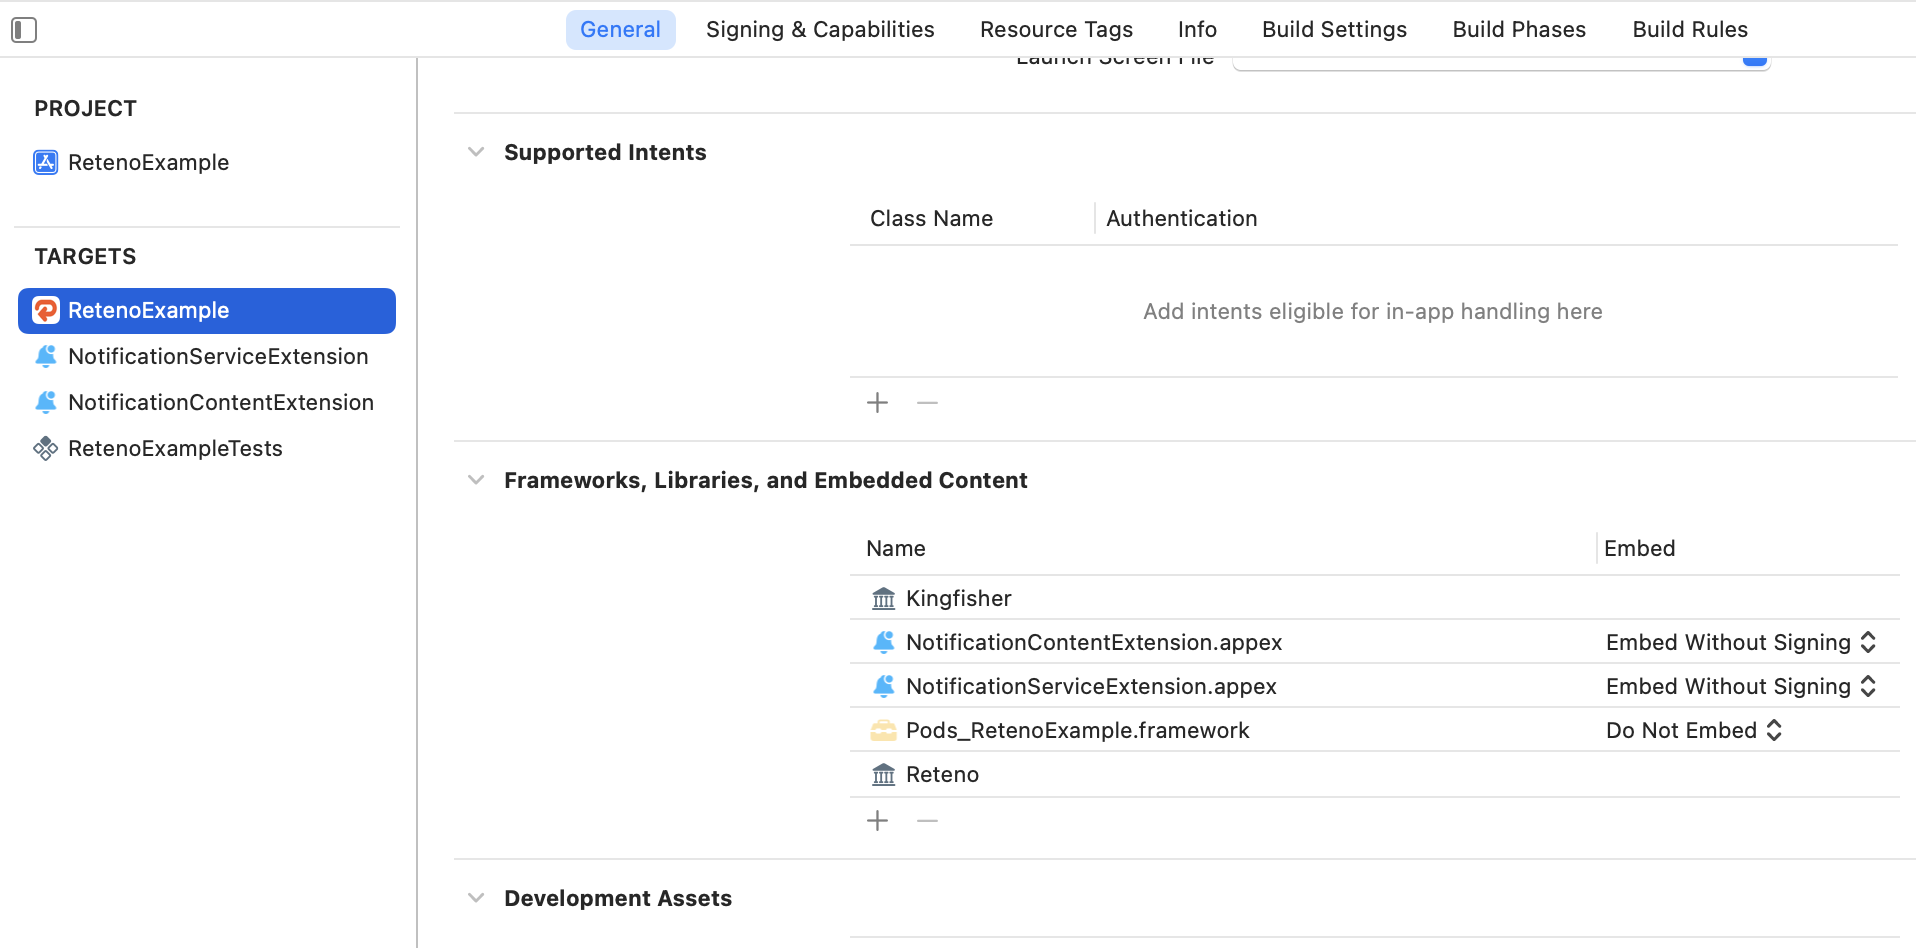The height and width of the screenshot is (948, 1916).
Task: Select the Pods_RetenoExample.framework row
Action: [1374, 730]
